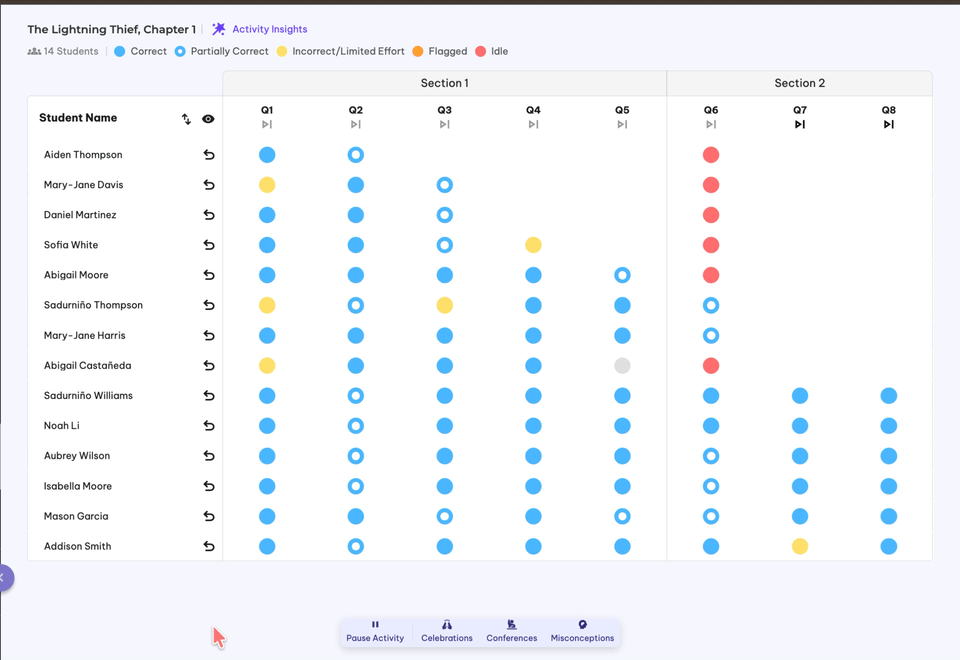960x660 pixels.
Task: Open the Conferences panel
Action: pos(511,631)
